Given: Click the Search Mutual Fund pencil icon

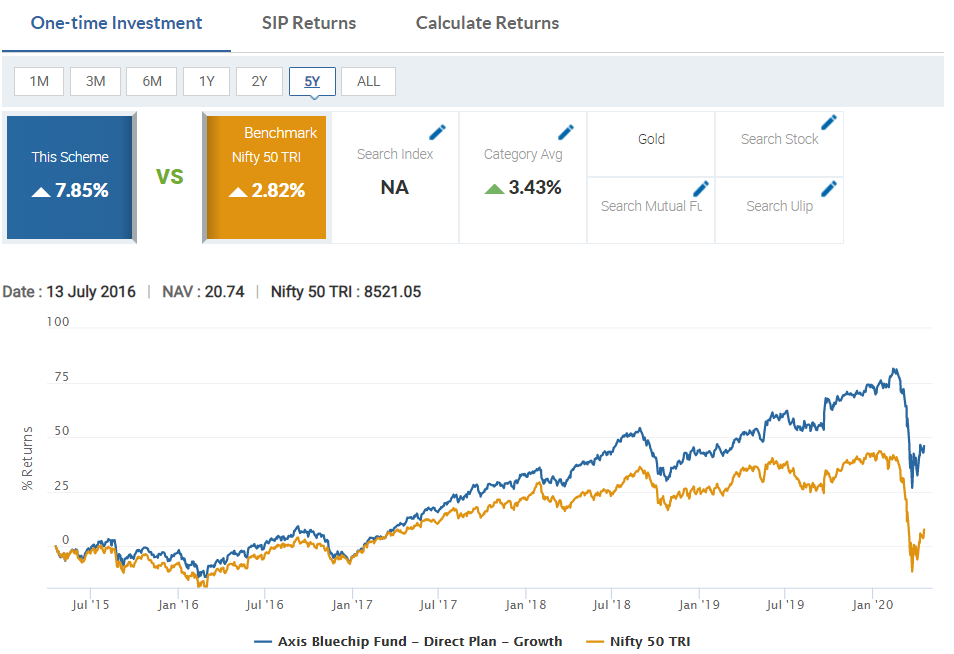Looking at the screenshot, I should click(701, 189).
